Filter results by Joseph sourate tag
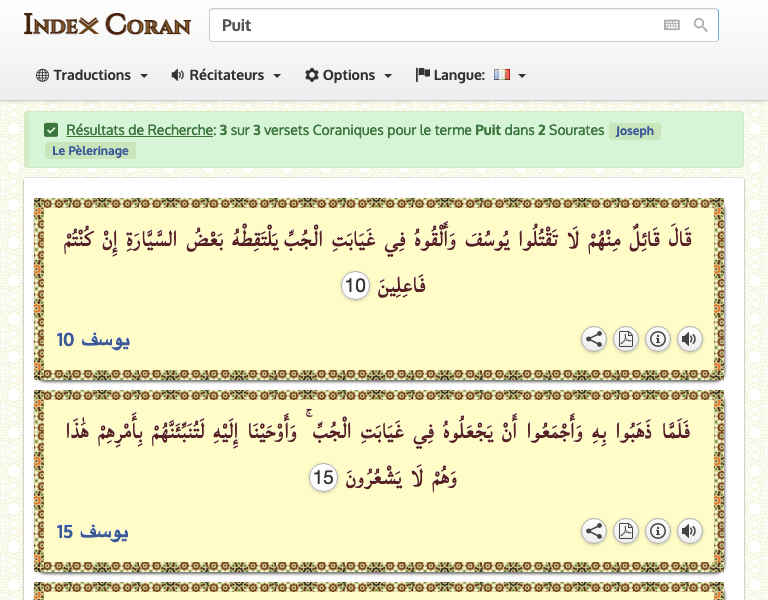The image size is (768, 600). click(636, 131)
